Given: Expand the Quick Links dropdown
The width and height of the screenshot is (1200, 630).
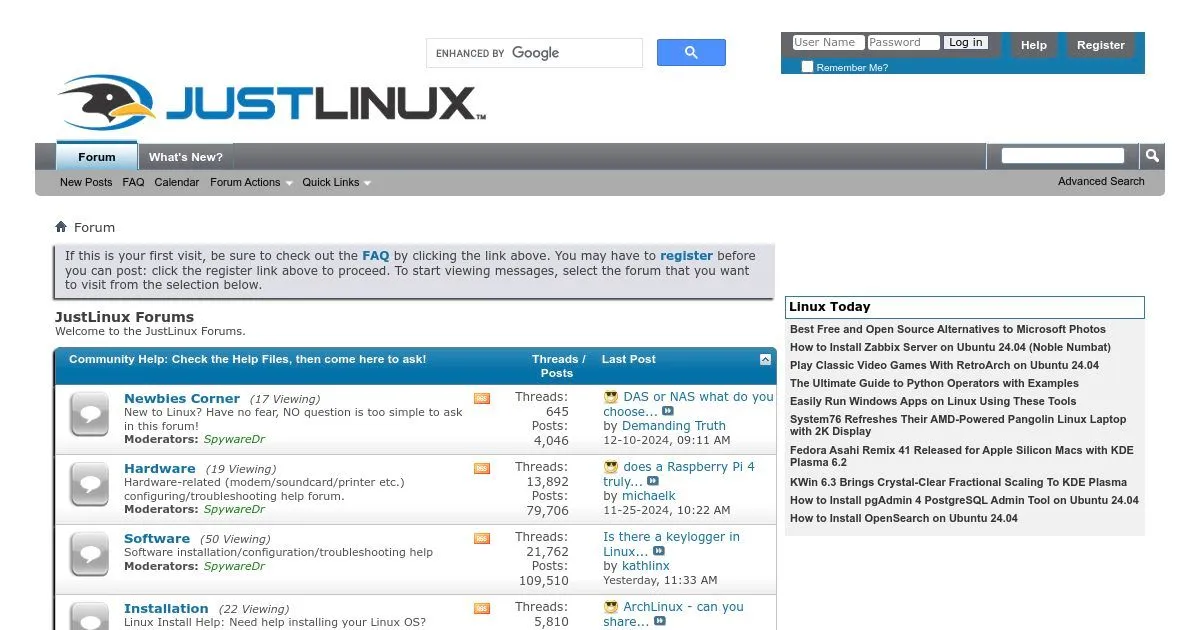Looking at the screenshot, I should [x=337, y=182].
